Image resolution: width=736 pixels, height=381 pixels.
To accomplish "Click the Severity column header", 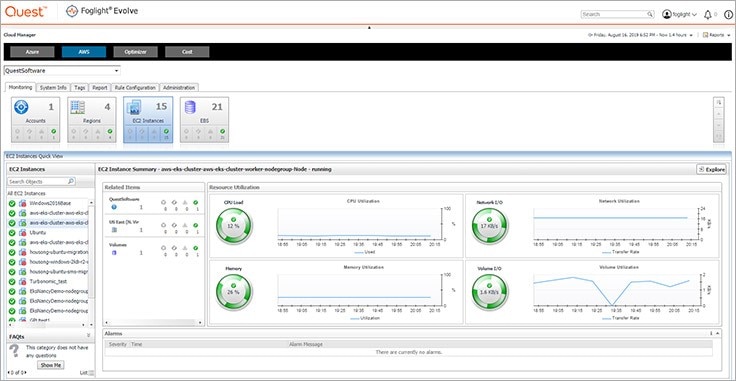I will [x=117, y=344].
